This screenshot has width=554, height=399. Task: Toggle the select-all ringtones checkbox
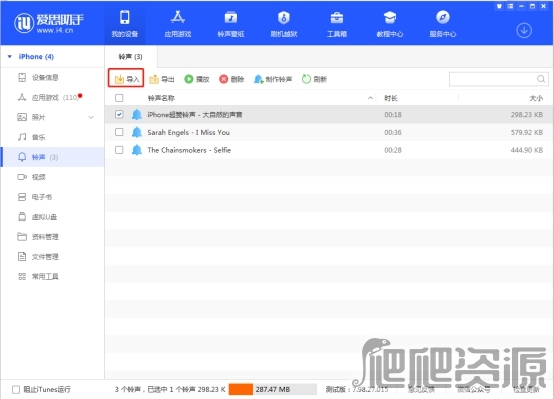click(119, 98)
